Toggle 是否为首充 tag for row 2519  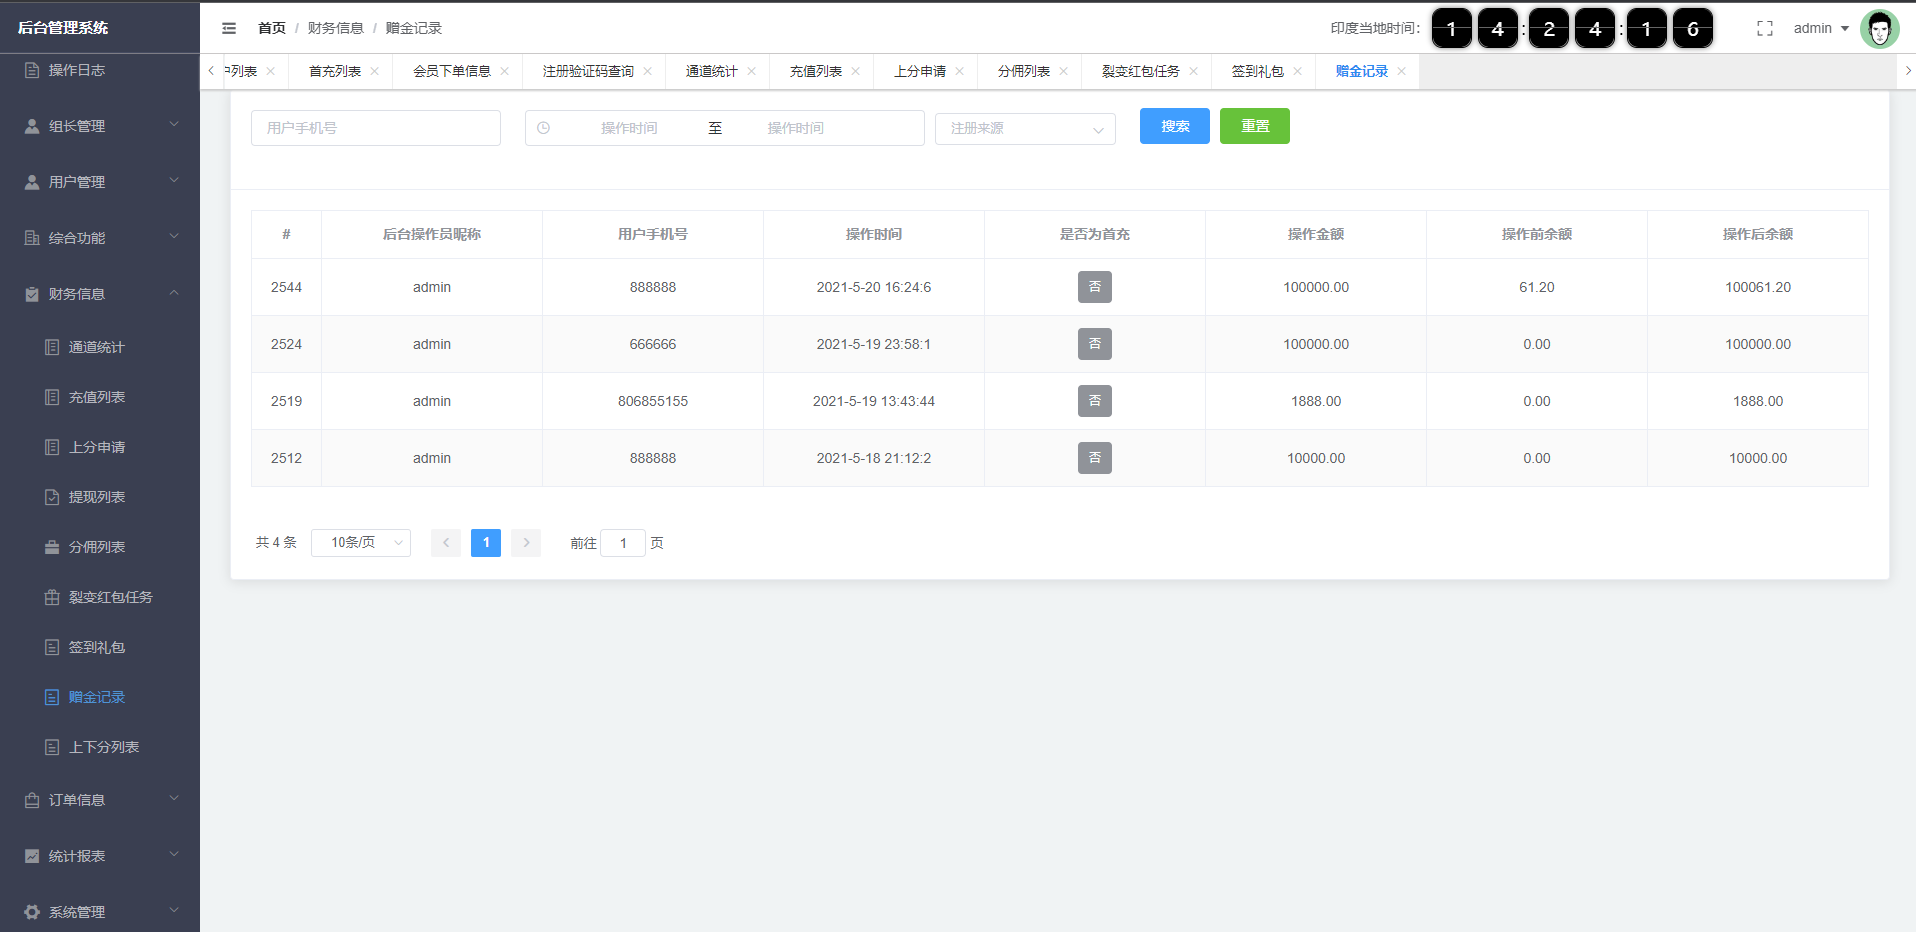pos(1094,401)
